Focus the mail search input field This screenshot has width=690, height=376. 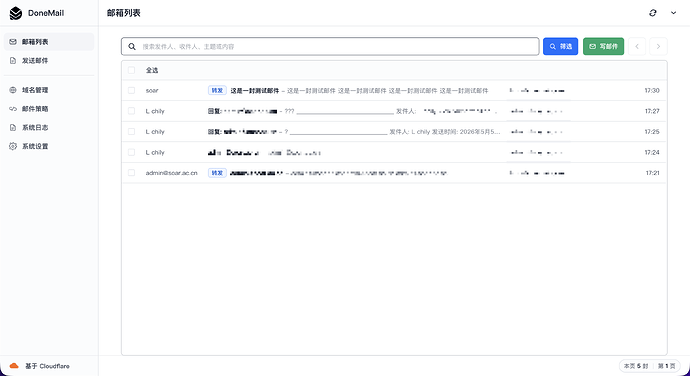coord(330,46)
